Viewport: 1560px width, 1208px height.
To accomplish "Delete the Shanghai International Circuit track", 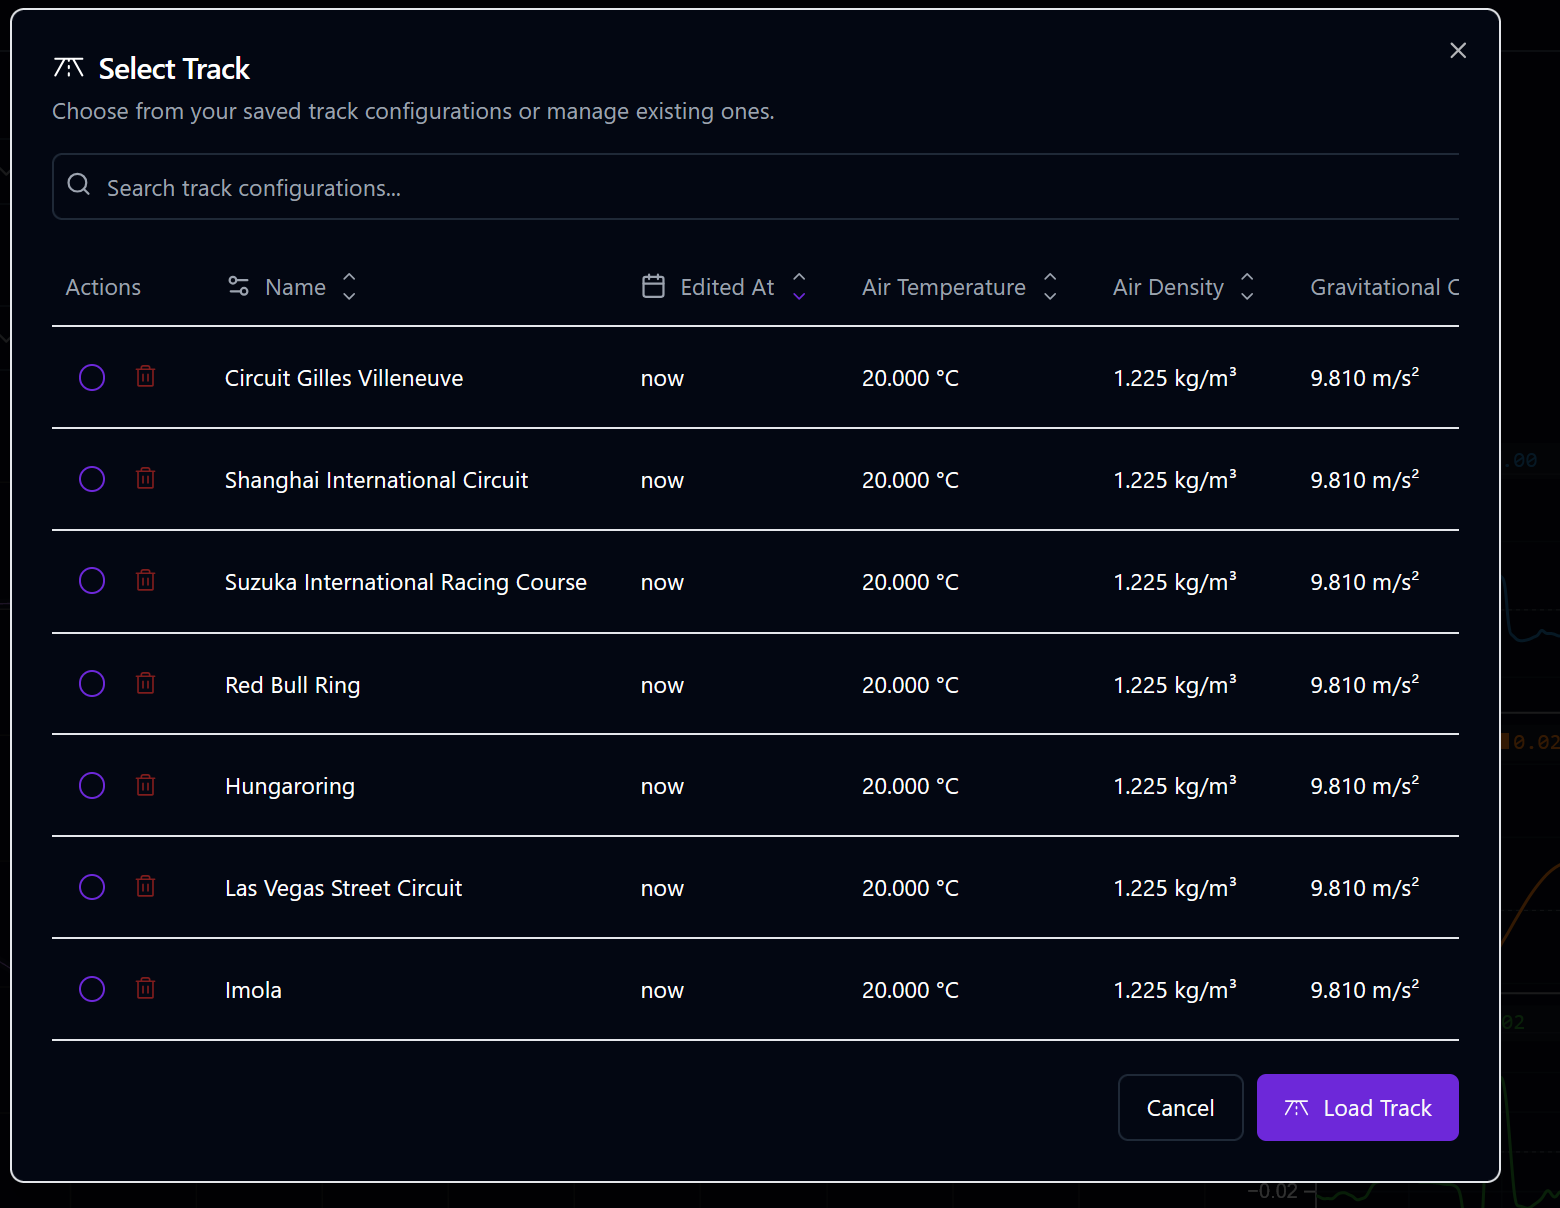I will pos(146,479).
